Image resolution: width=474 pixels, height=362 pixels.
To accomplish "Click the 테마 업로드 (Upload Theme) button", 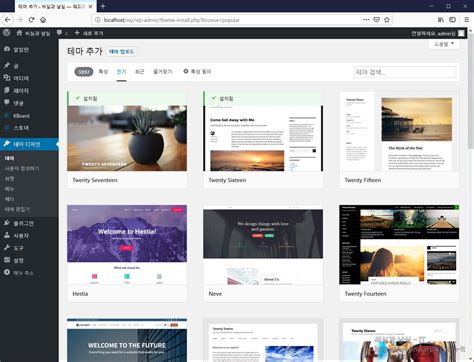I will pyautogui.click(x=121, y=51).
